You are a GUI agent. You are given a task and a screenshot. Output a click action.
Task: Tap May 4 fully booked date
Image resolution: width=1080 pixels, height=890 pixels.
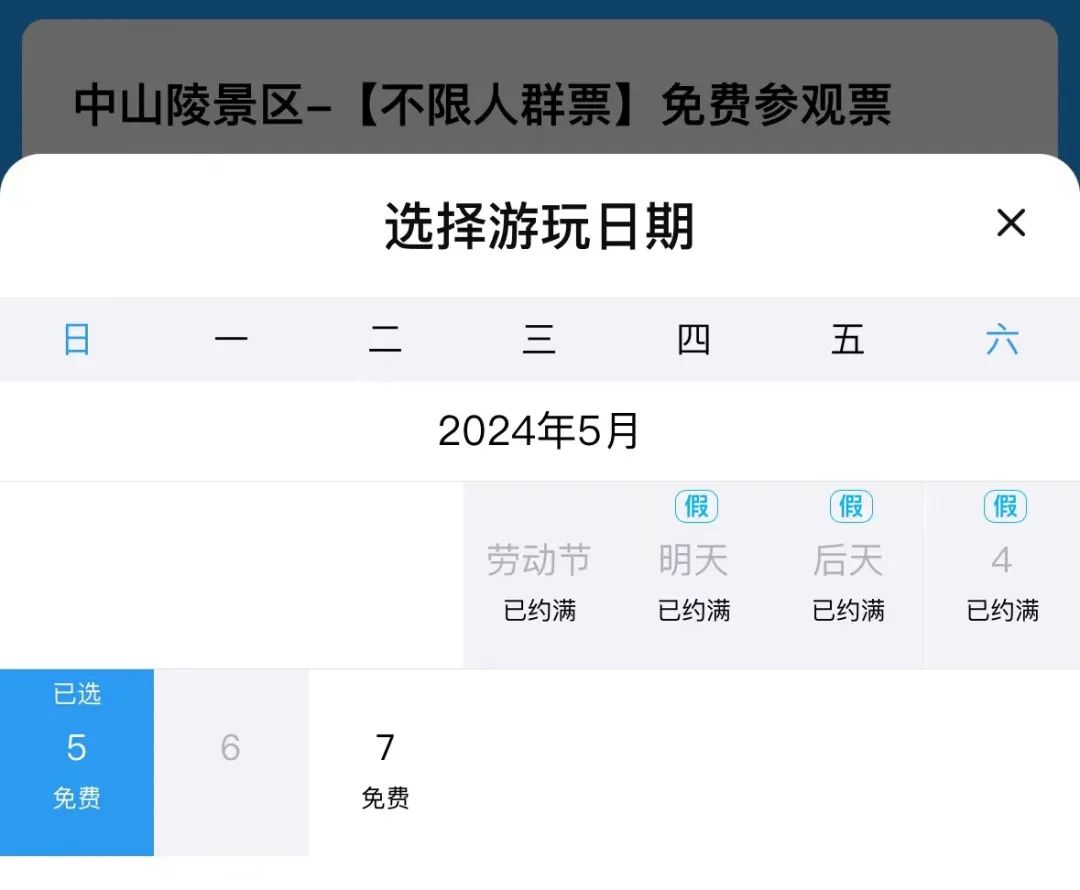(1003, 575)
